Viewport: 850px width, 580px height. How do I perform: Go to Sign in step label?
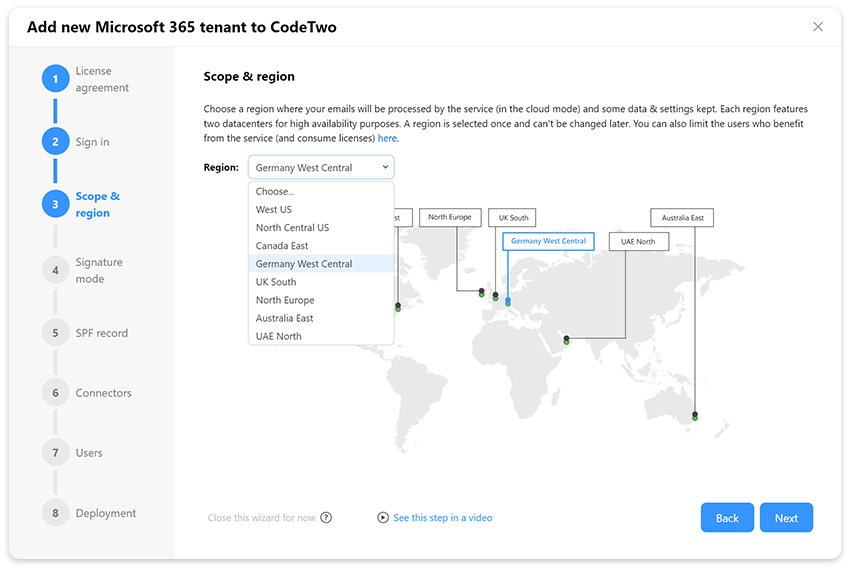[92, 142]
